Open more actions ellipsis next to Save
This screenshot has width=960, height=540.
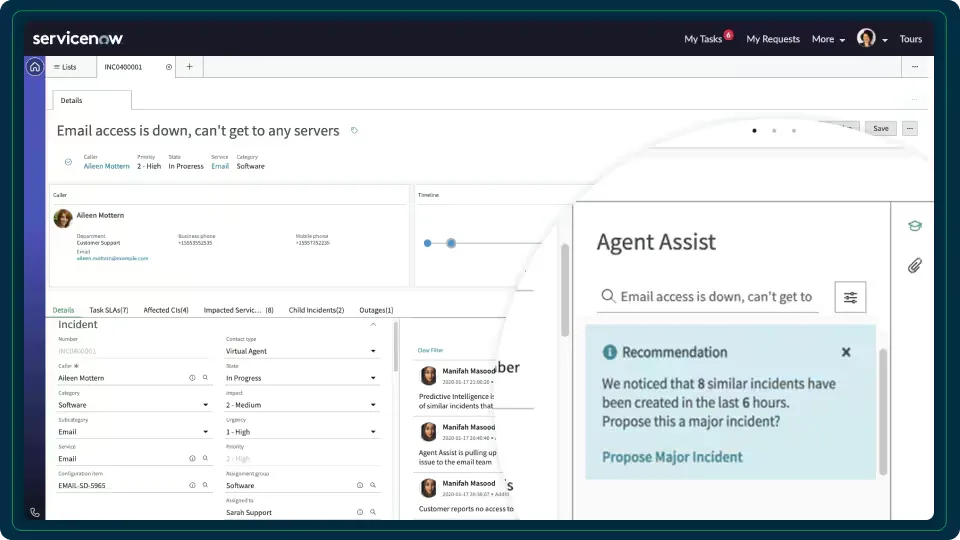pos(910,129)
